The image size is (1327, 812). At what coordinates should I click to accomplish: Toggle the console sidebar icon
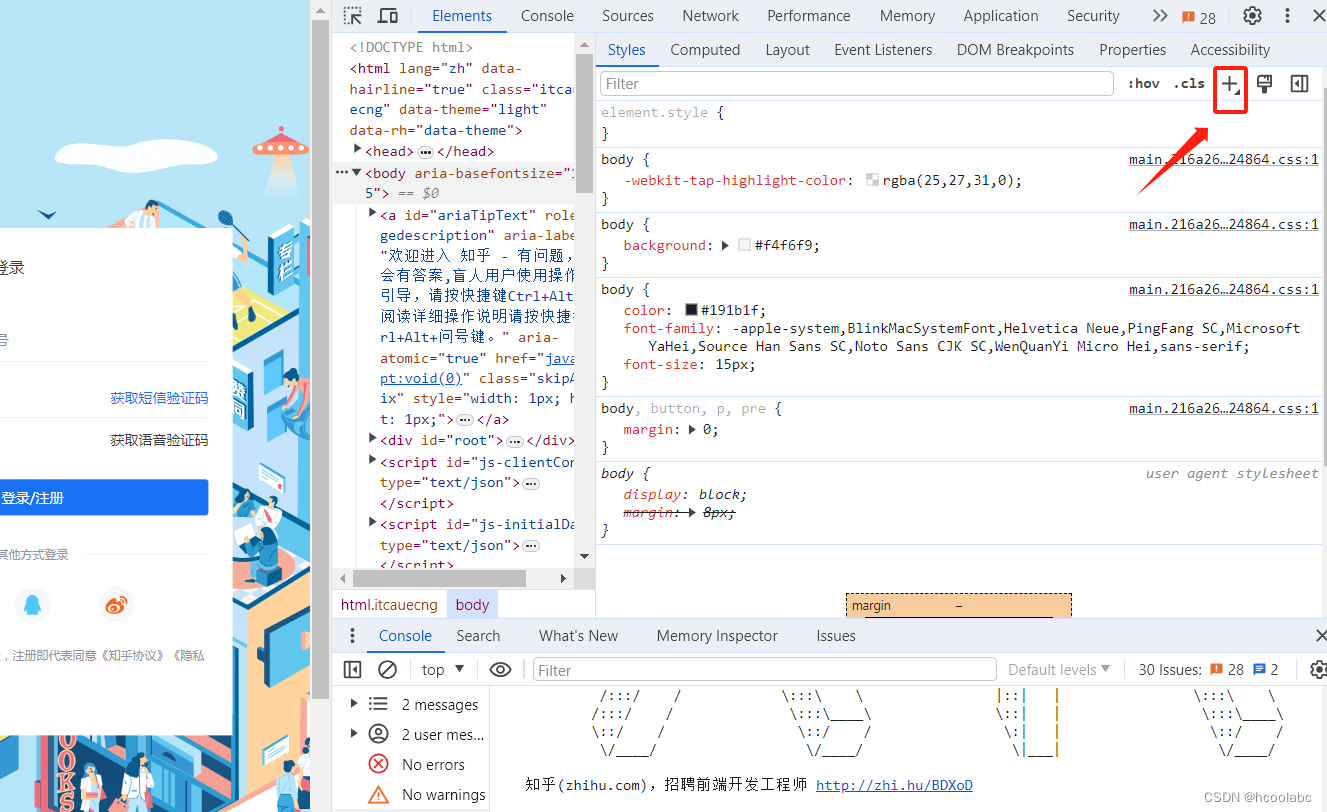[352, 670]
